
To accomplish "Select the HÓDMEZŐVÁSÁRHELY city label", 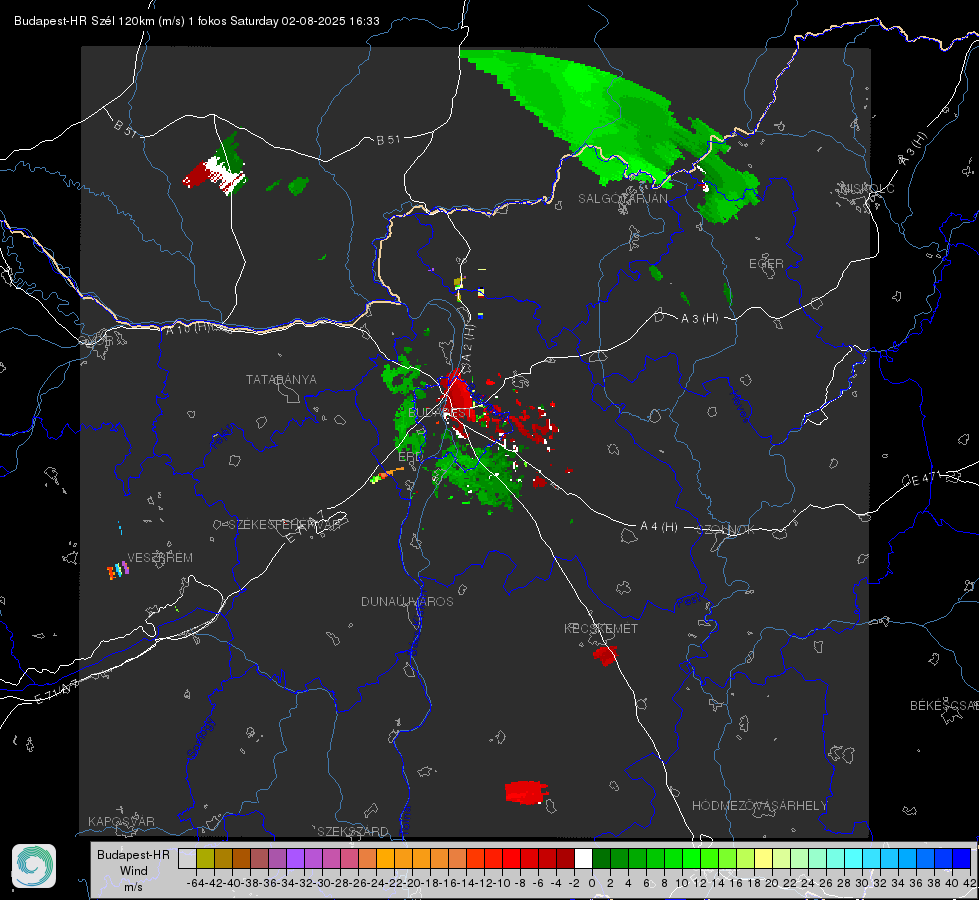I will tap(759, 806).
